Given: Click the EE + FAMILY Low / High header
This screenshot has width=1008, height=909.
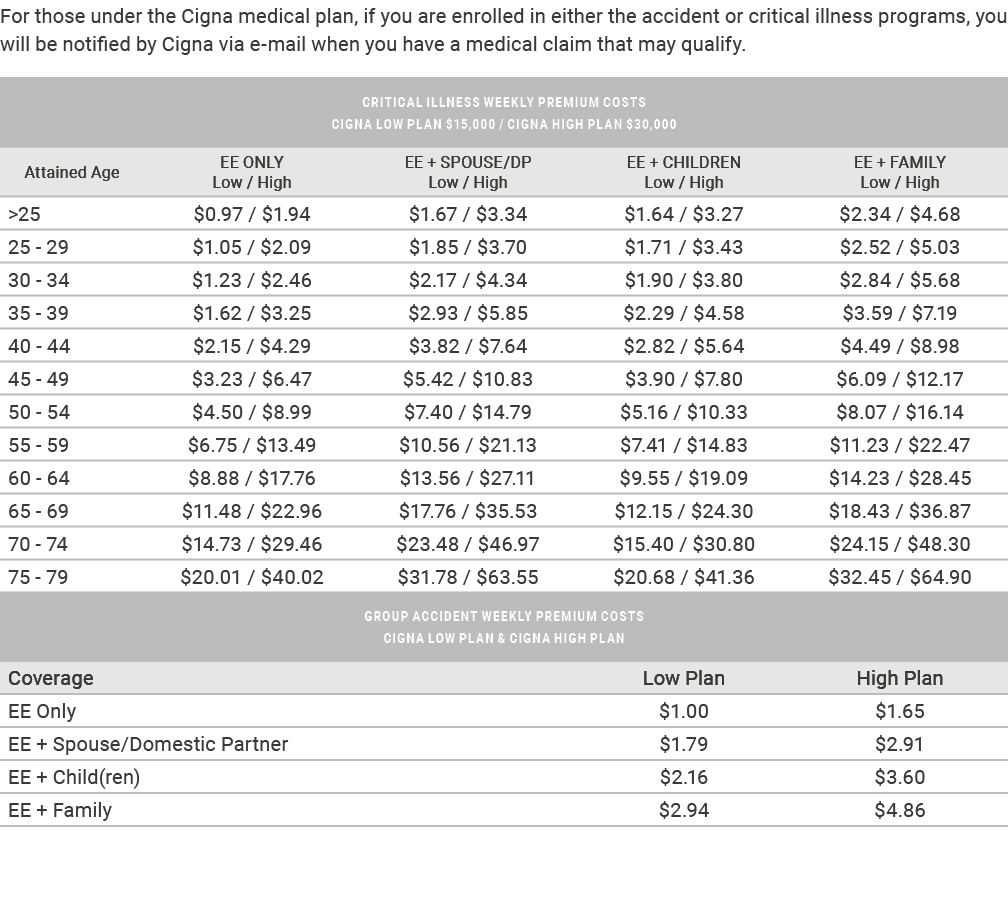Looking at the screenshot, I should pyautogui.click(x=900, y=172).
